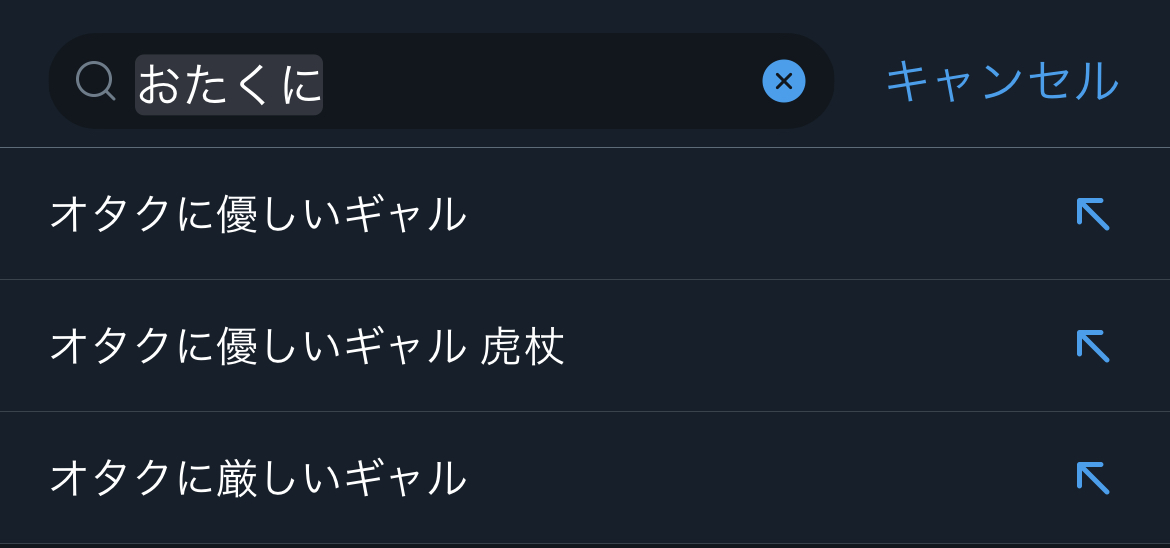Click the word 虎杖 in the second suggestion
Viewport: 1170px width, 548px height.
coord(523,346)
